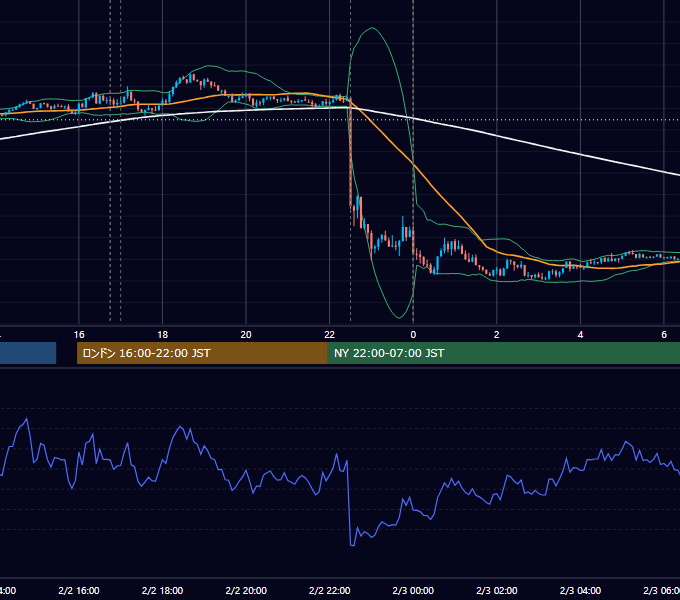
Task: Click the ロンドン 16:00-22:00 JST session bar
Action: pos(202,353)
